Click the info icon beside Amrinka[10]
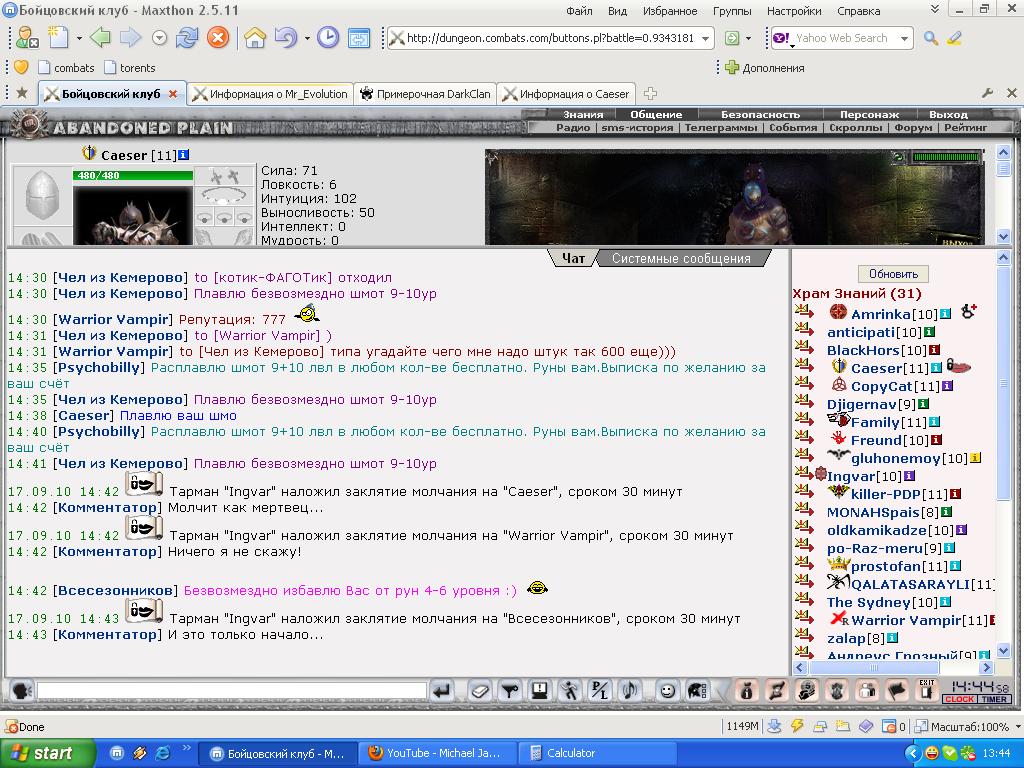The height and width of the screenshot is (768, 1024). click(945, 314)
